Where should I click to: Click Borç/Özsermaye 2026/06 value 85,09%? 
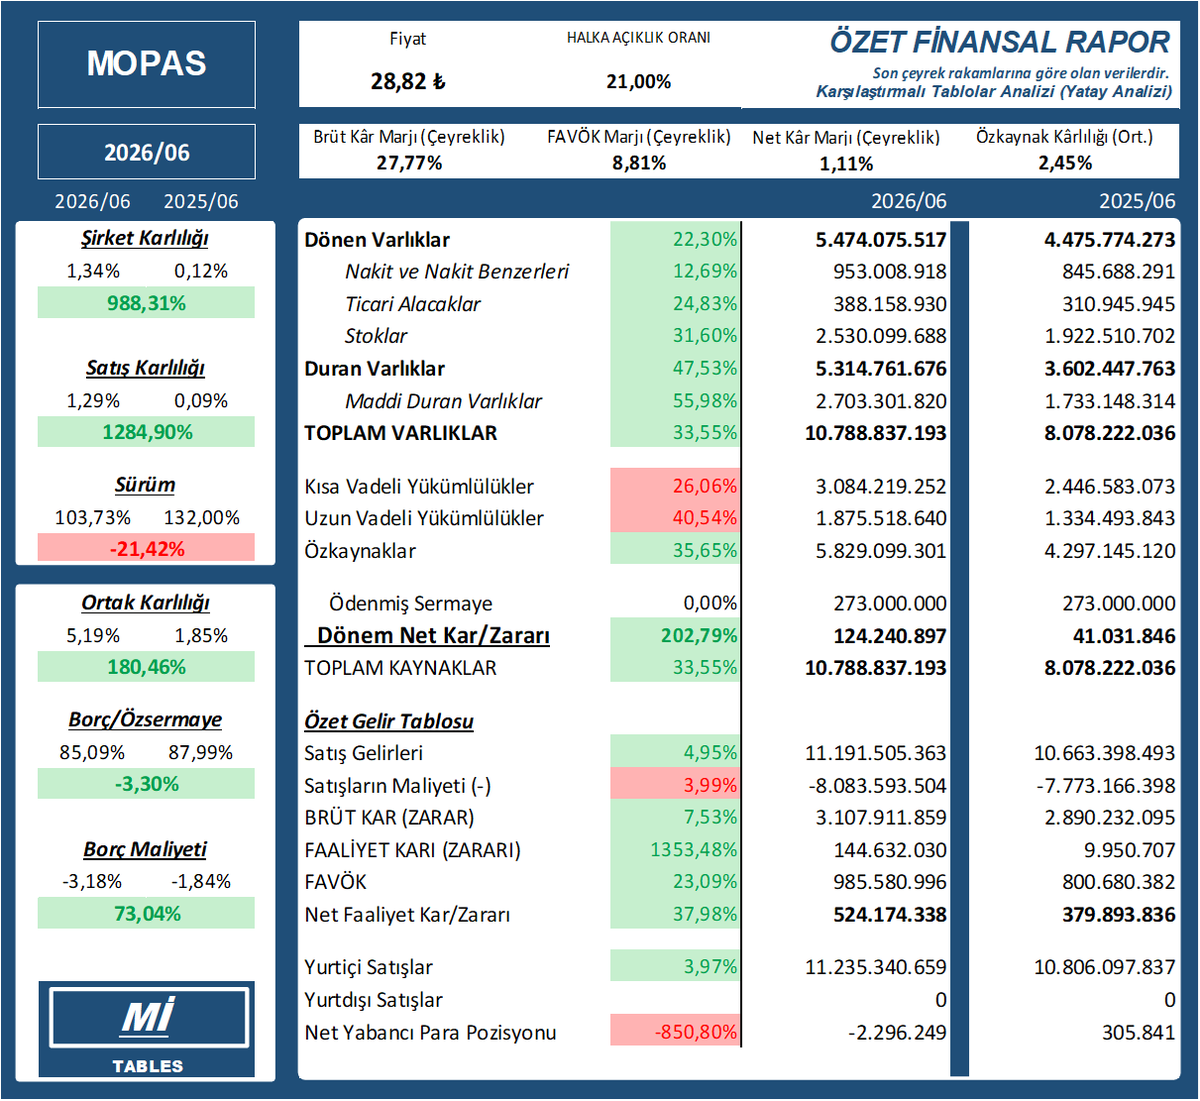(x=92, y=753)
